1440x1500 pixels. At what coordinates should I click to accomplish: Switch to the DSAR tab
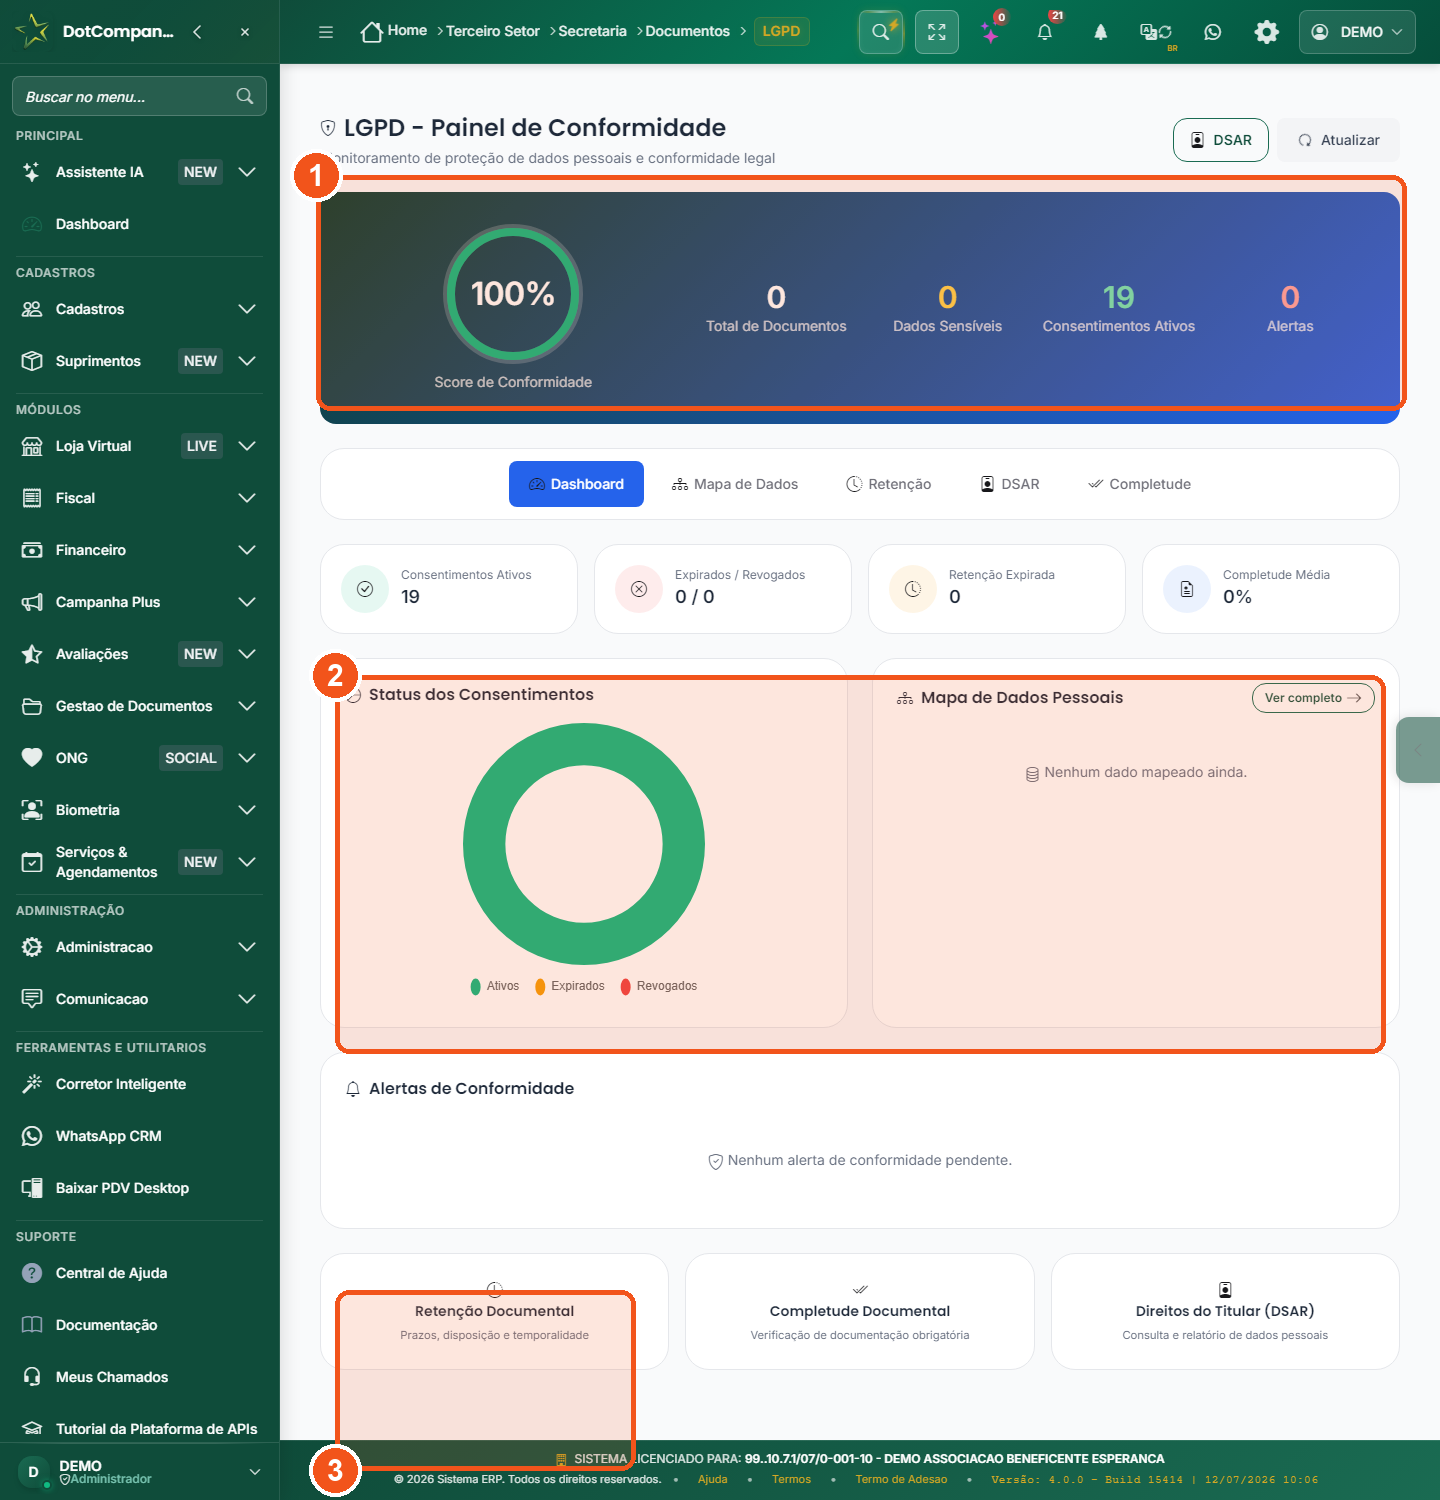(1010, 484)
